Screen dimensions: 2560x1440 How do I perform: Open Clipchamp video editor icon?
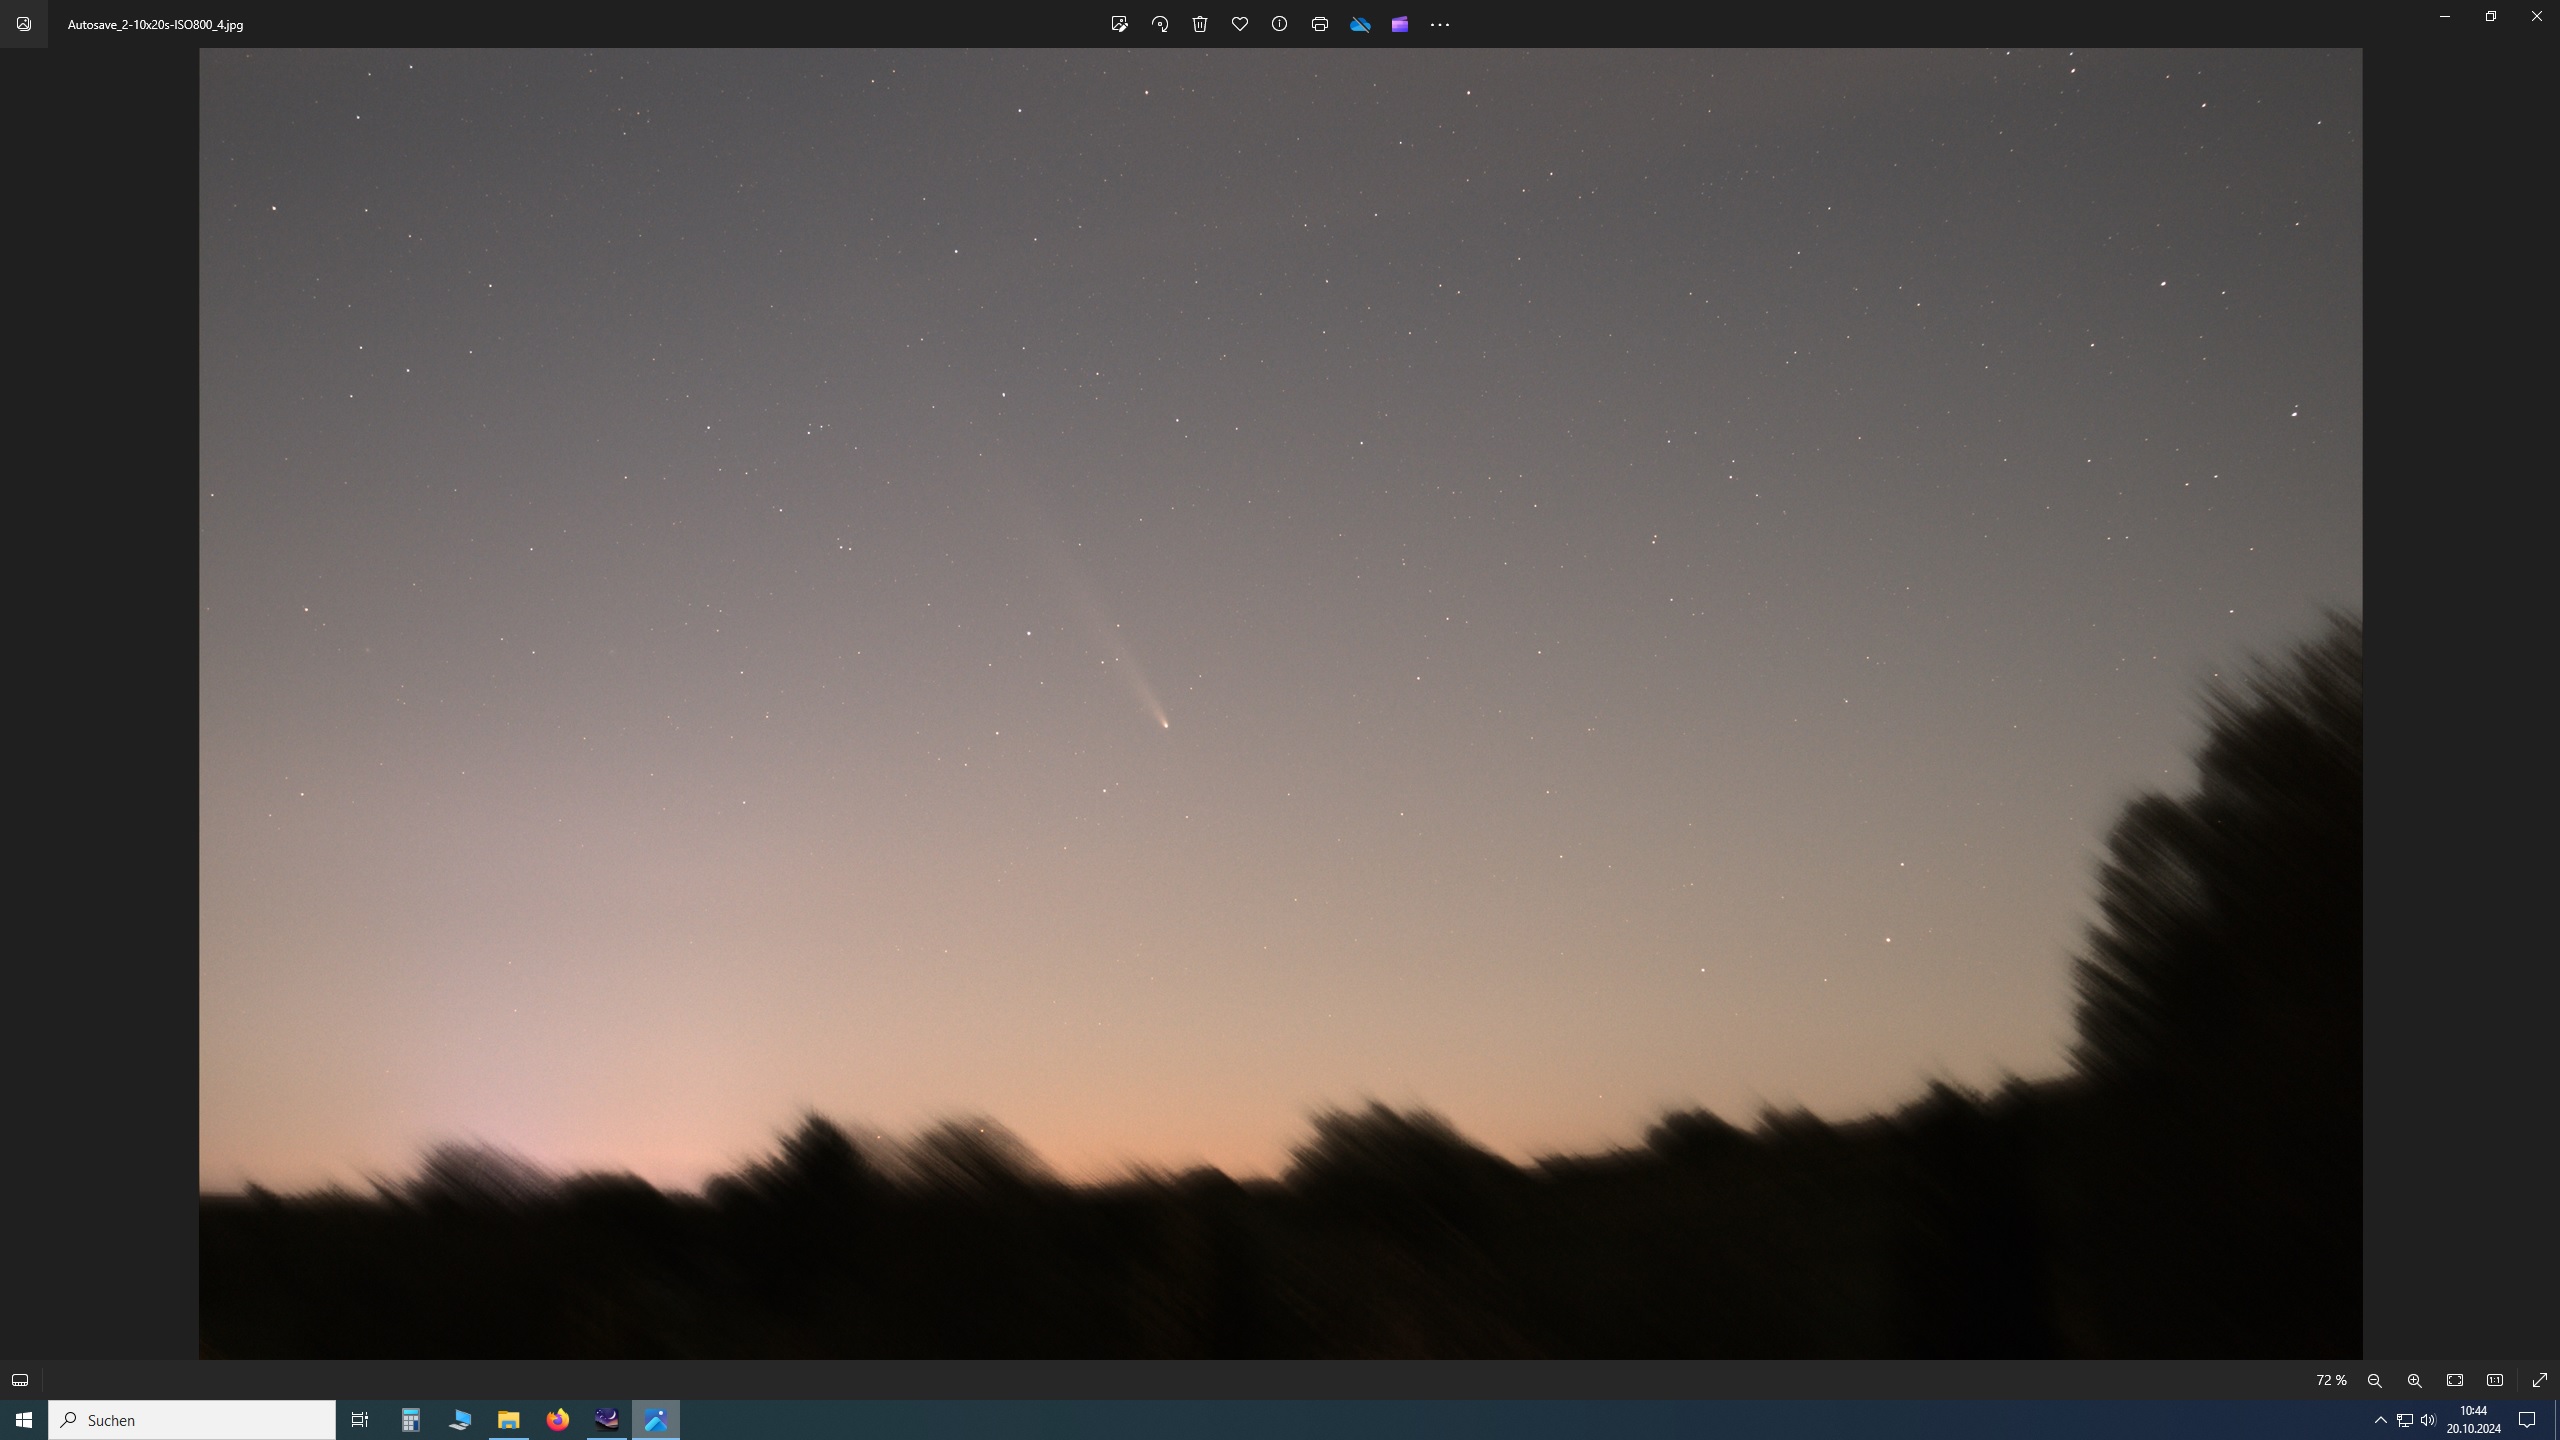(1400, 24)
